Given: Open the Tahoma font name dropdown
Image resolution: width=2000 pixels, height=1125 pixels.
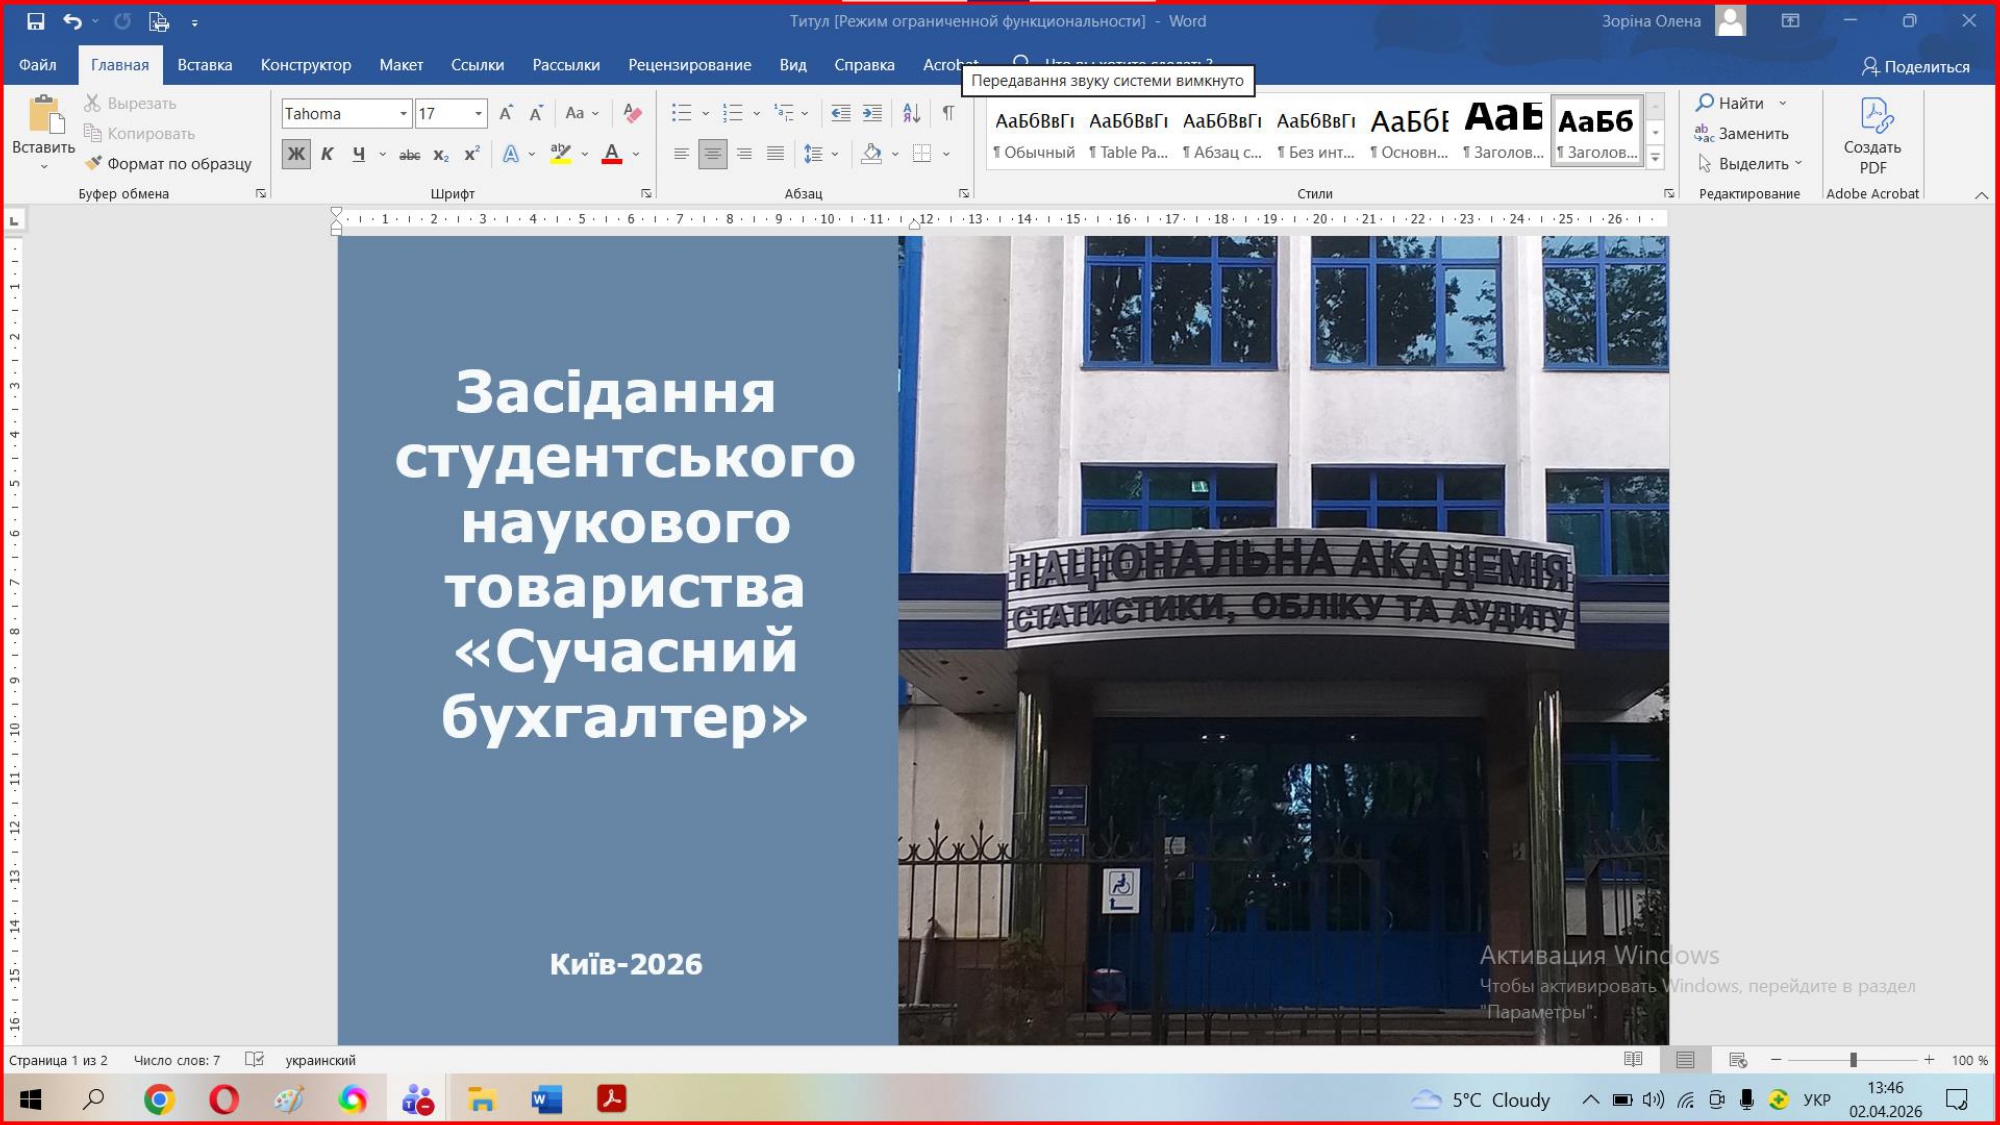Looking at the screenshot, I should (x=403, y=114).
